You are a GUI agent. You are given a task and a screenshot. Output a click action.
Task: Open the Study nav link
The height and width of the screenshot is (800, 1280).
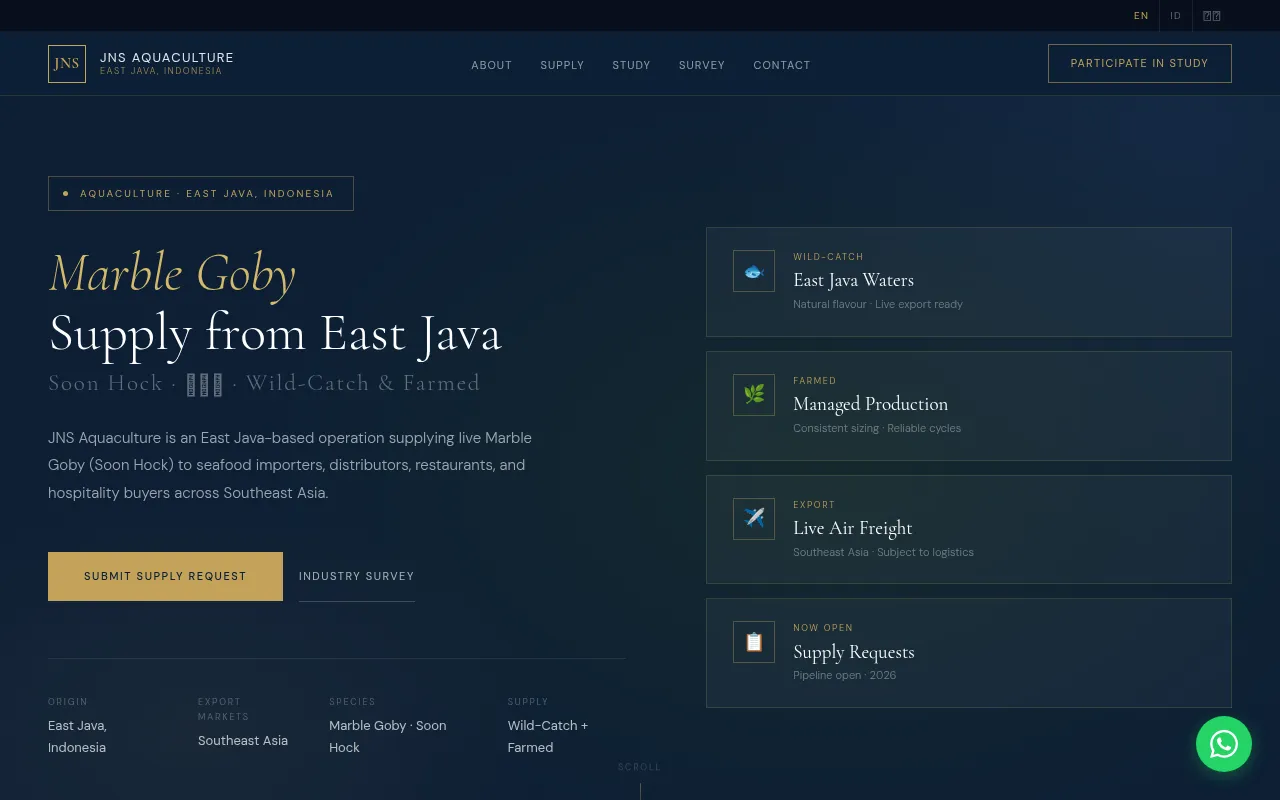[x=632, y=65]
